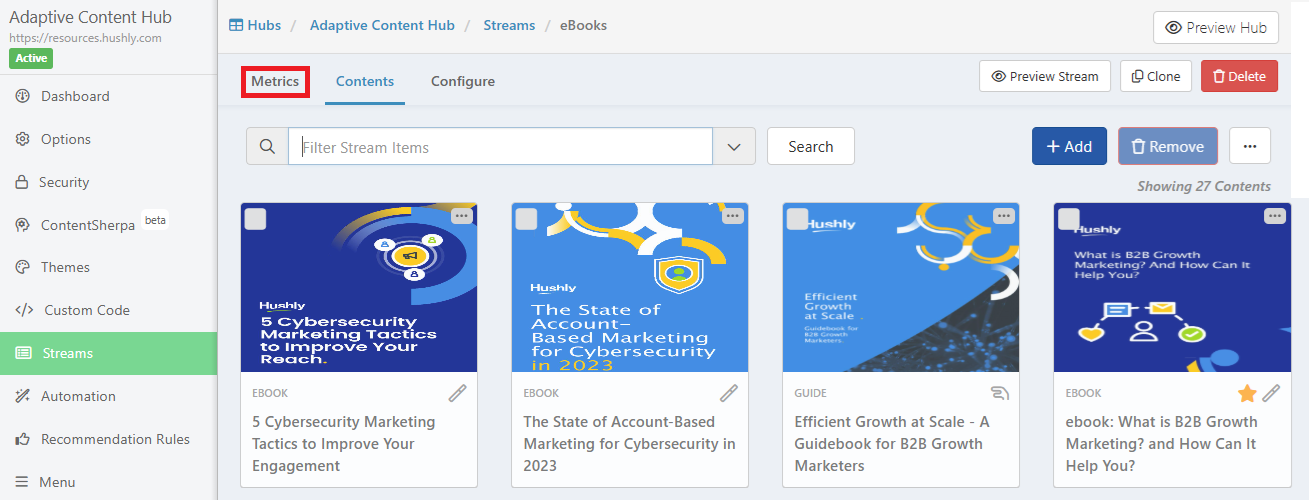Open the ellipsis menu on the 5 Cybersecurity Marketing Tactics card
This screenshot has width=1309, height=500.
pyautogui.click(x=462, y=215)
